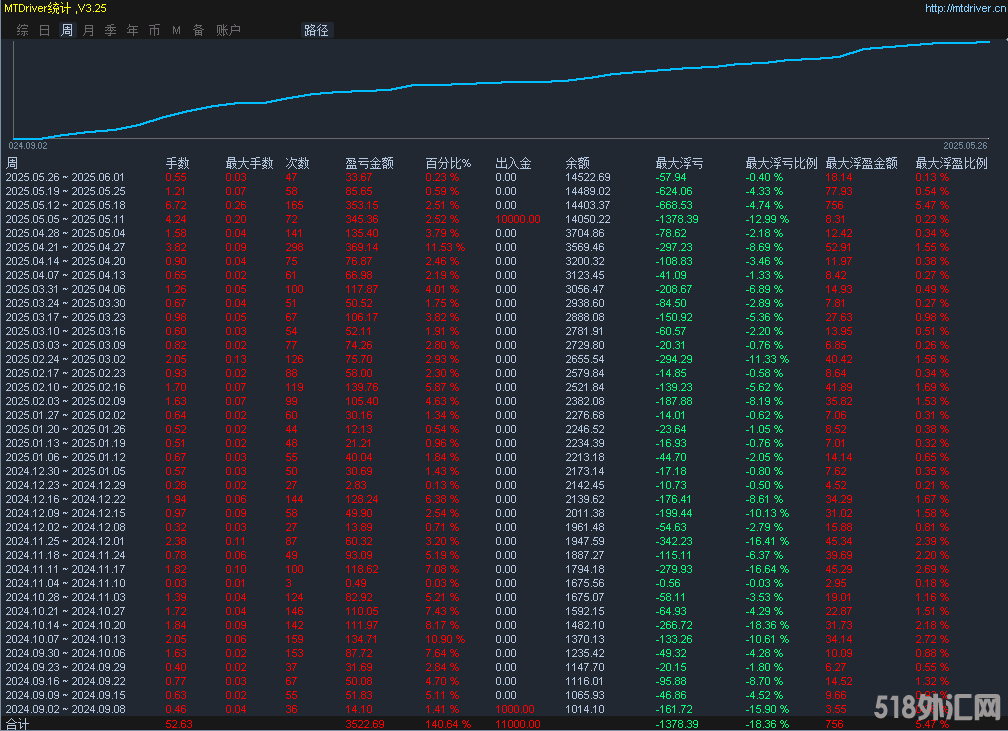Image resolution: width=1008 pixels, height=731 pixels.
Task: Click the 最大浮亏比例 column header
Action: pyautogui.click(x=781, y=163)
